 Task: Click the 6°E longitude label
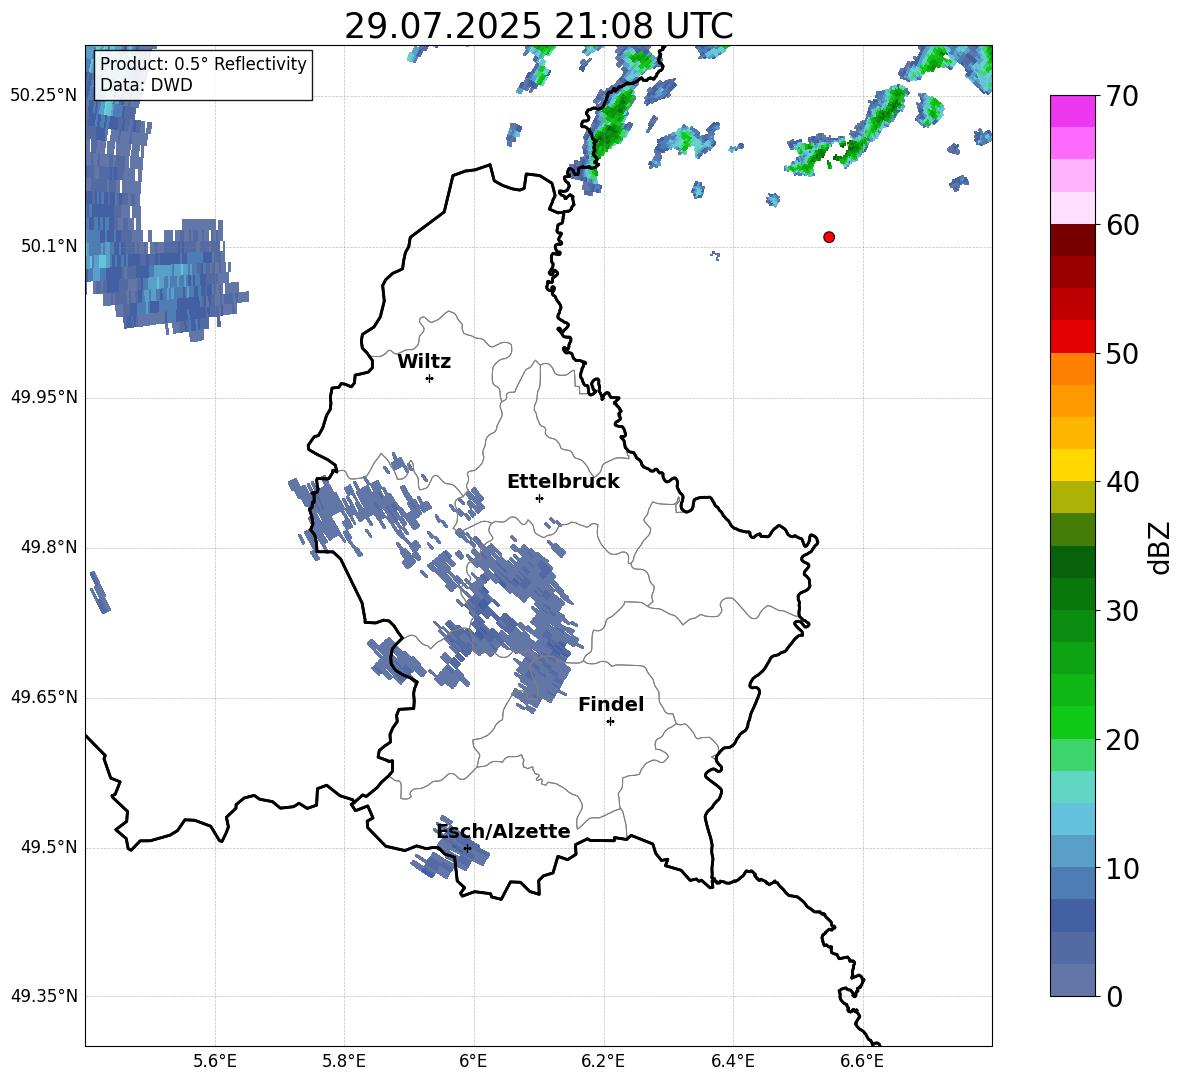[x=473, y=1061]
